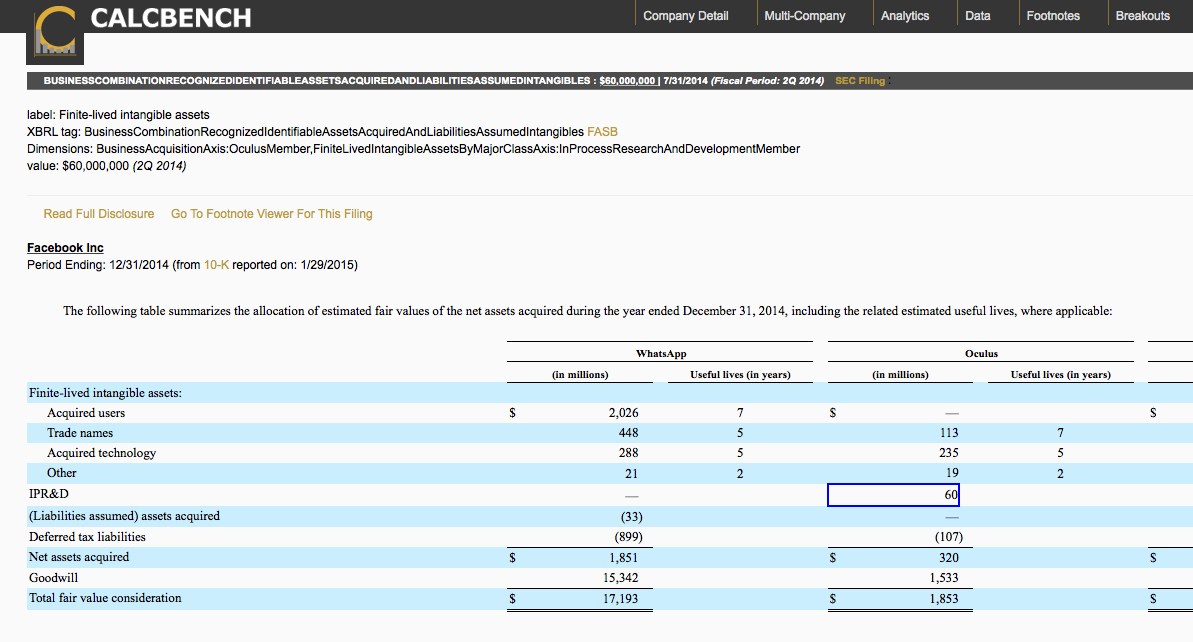Click the Oculus Goodwill value 1,533
The height and width of the screenshot is (642, 1193).
point(943,578)
